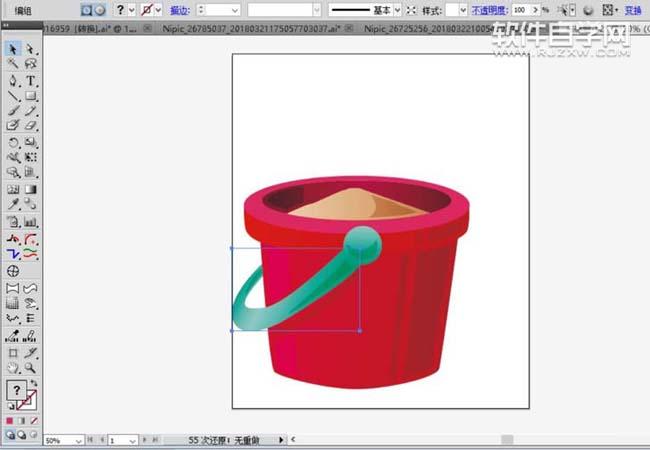The width and height of the screenshot is (650, 450).
Task: Select the Column Graph tool
Action: 30,222
